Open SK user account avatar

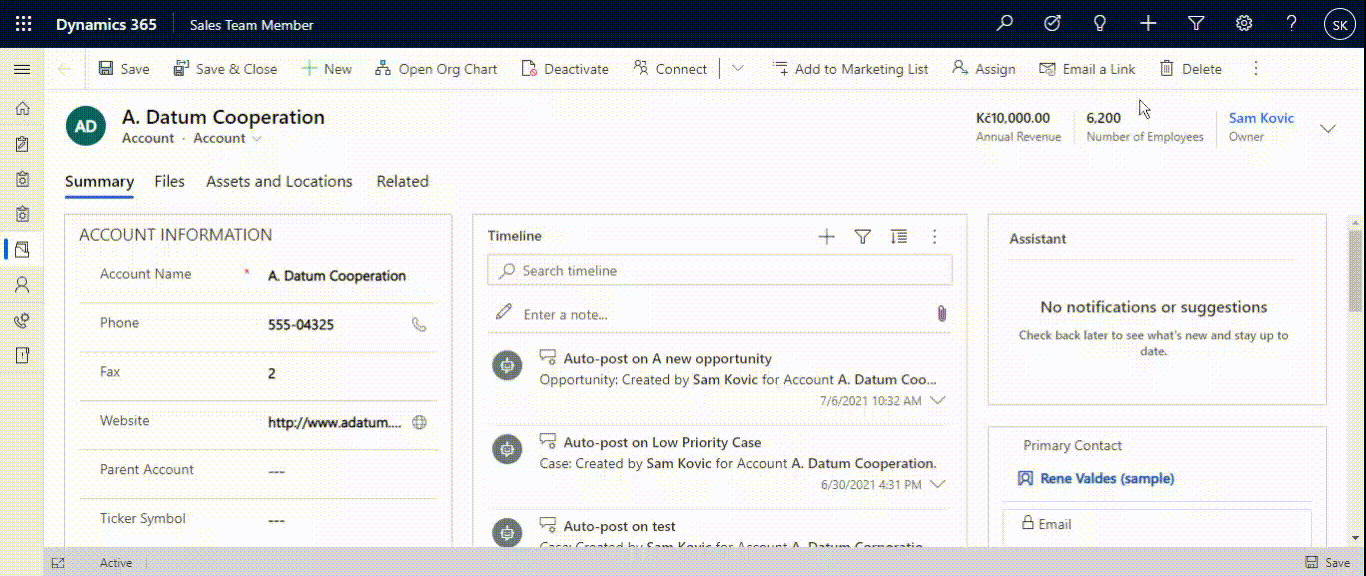point(1340,25)
